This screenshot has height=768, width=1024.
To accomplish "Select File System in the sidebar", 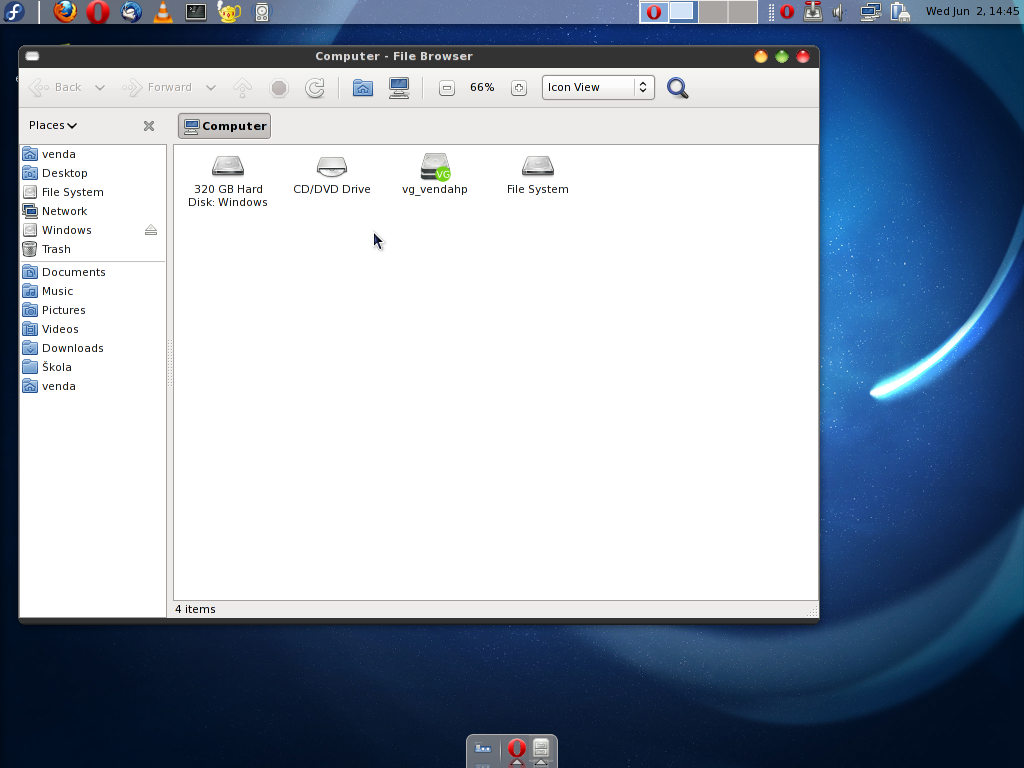I will [93, 192].
